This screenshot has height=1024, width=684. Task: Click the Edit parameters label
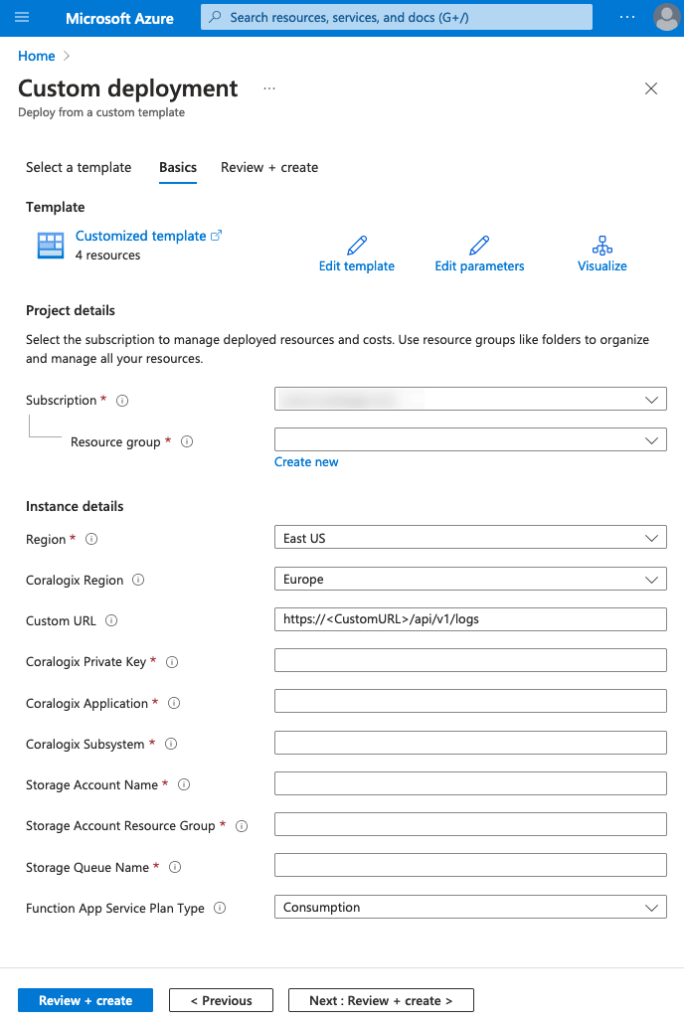point(480,266)
